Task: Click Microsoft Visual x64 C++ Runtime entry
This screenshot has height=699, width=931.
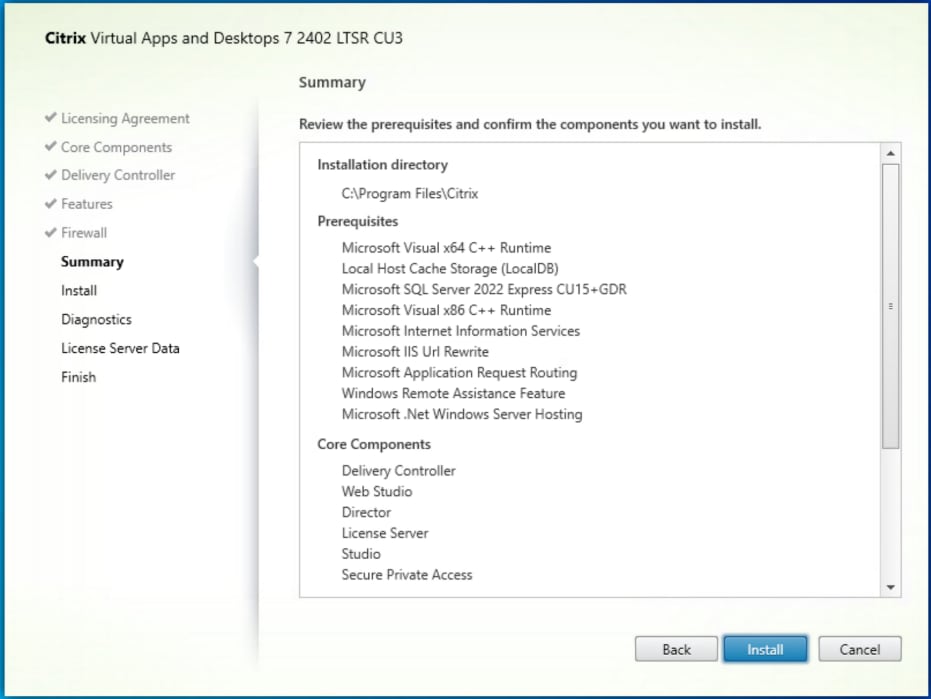Action: (446, 248)
